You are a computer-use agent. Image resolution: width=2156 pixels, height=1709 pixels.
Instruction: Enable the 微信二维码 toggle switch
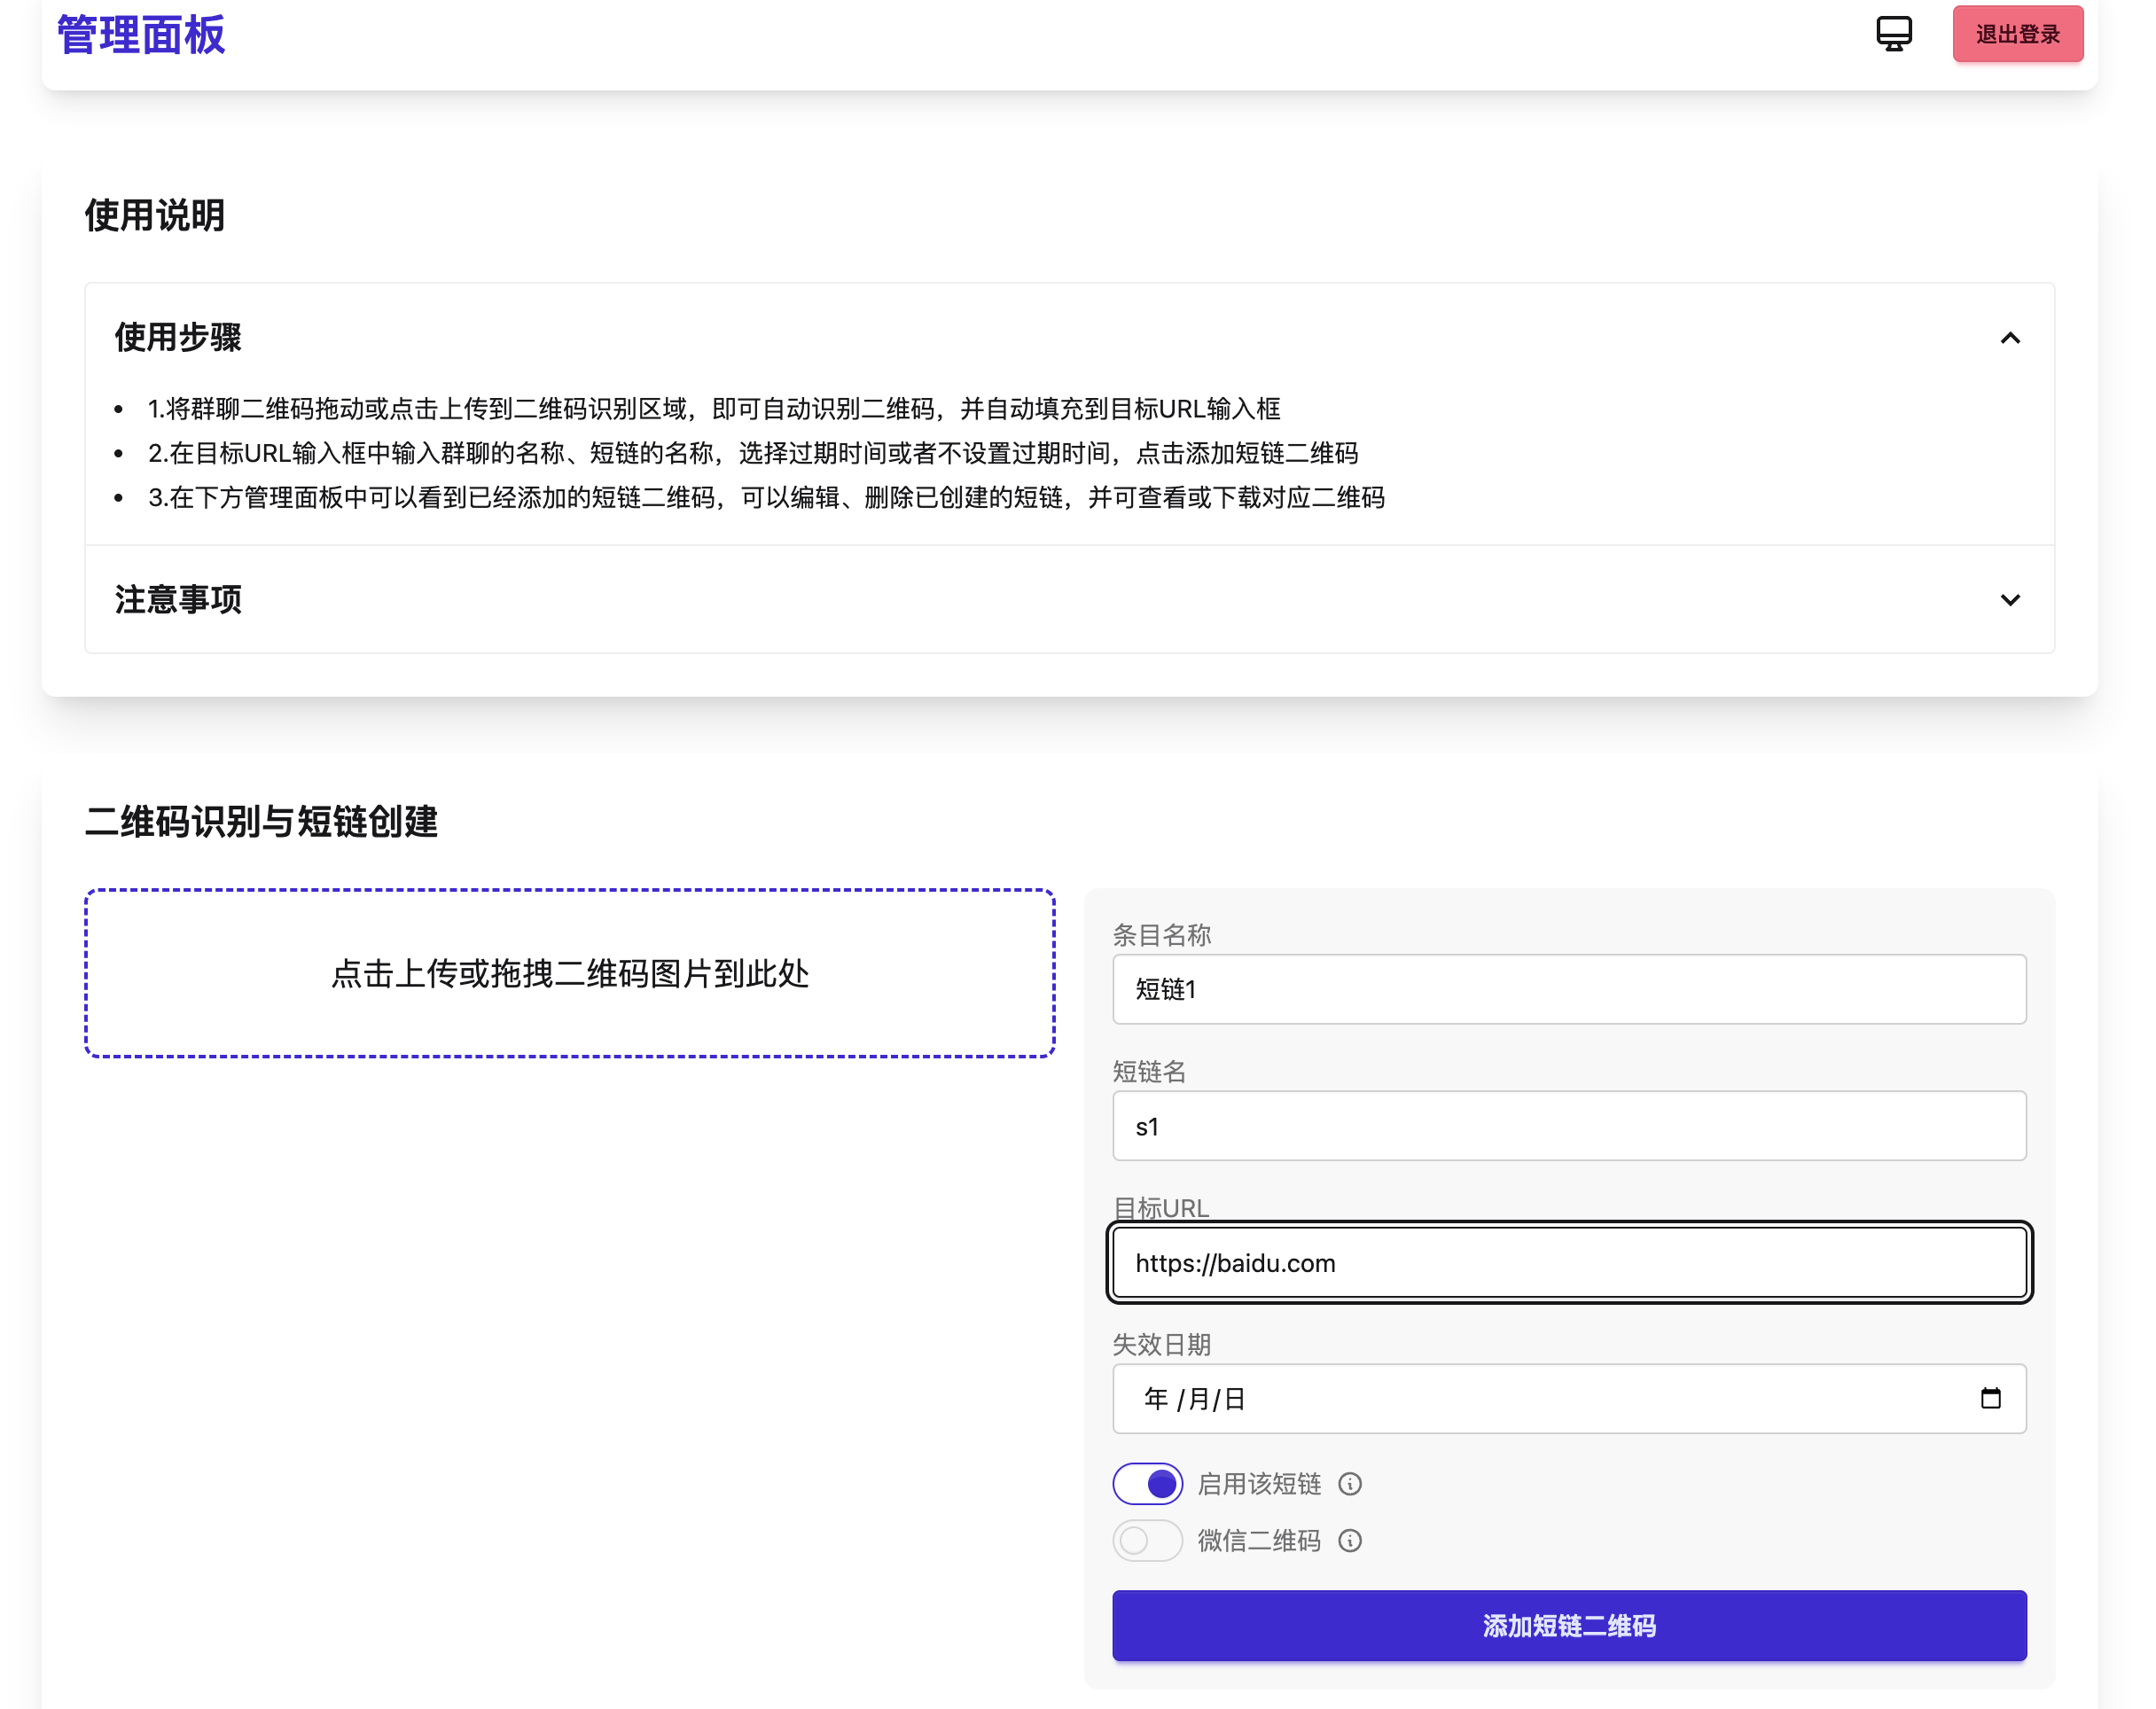[x=1147, y=1540]
